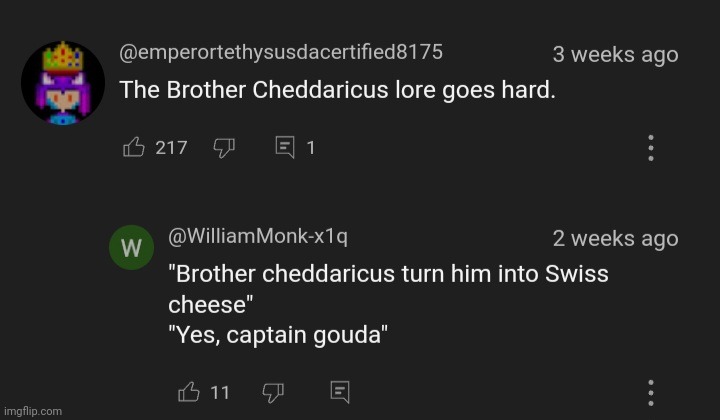Click the '3 weeks ago' timestamp
The width and height of the screenshot is (720, 420).
click(615, 55)
